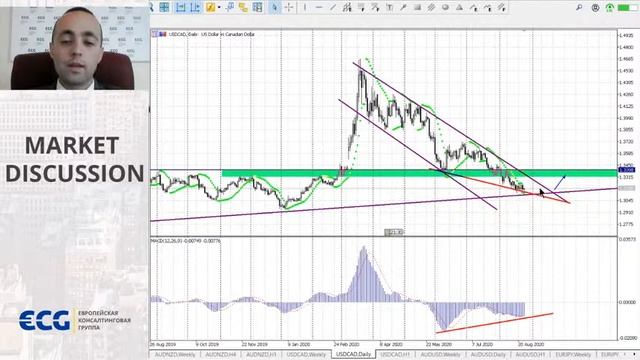
Task: Open the dropdown arrow beside yellow indicators icon
Action: 219,7
